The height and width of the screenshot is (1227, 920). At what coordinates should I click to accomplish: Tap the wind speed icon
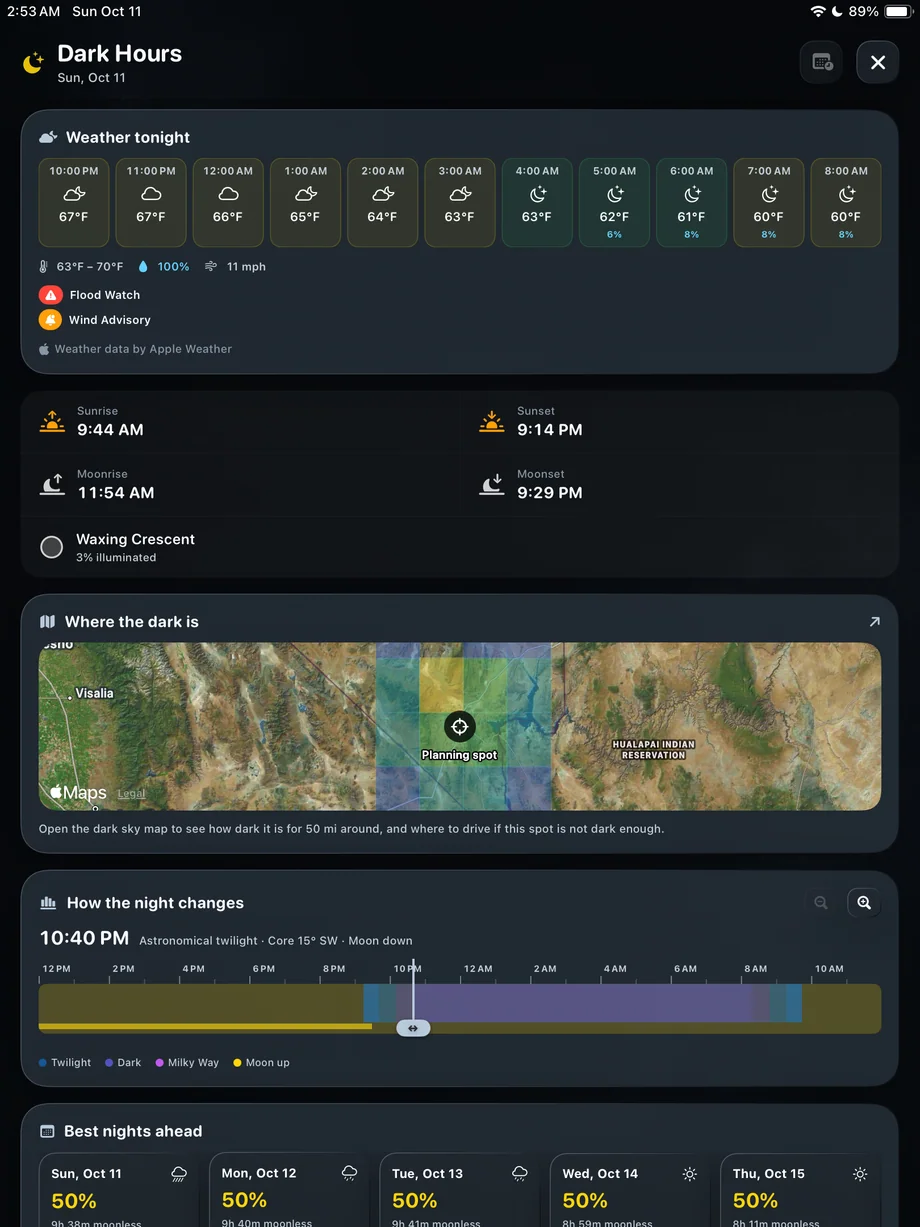pos(211,267)
